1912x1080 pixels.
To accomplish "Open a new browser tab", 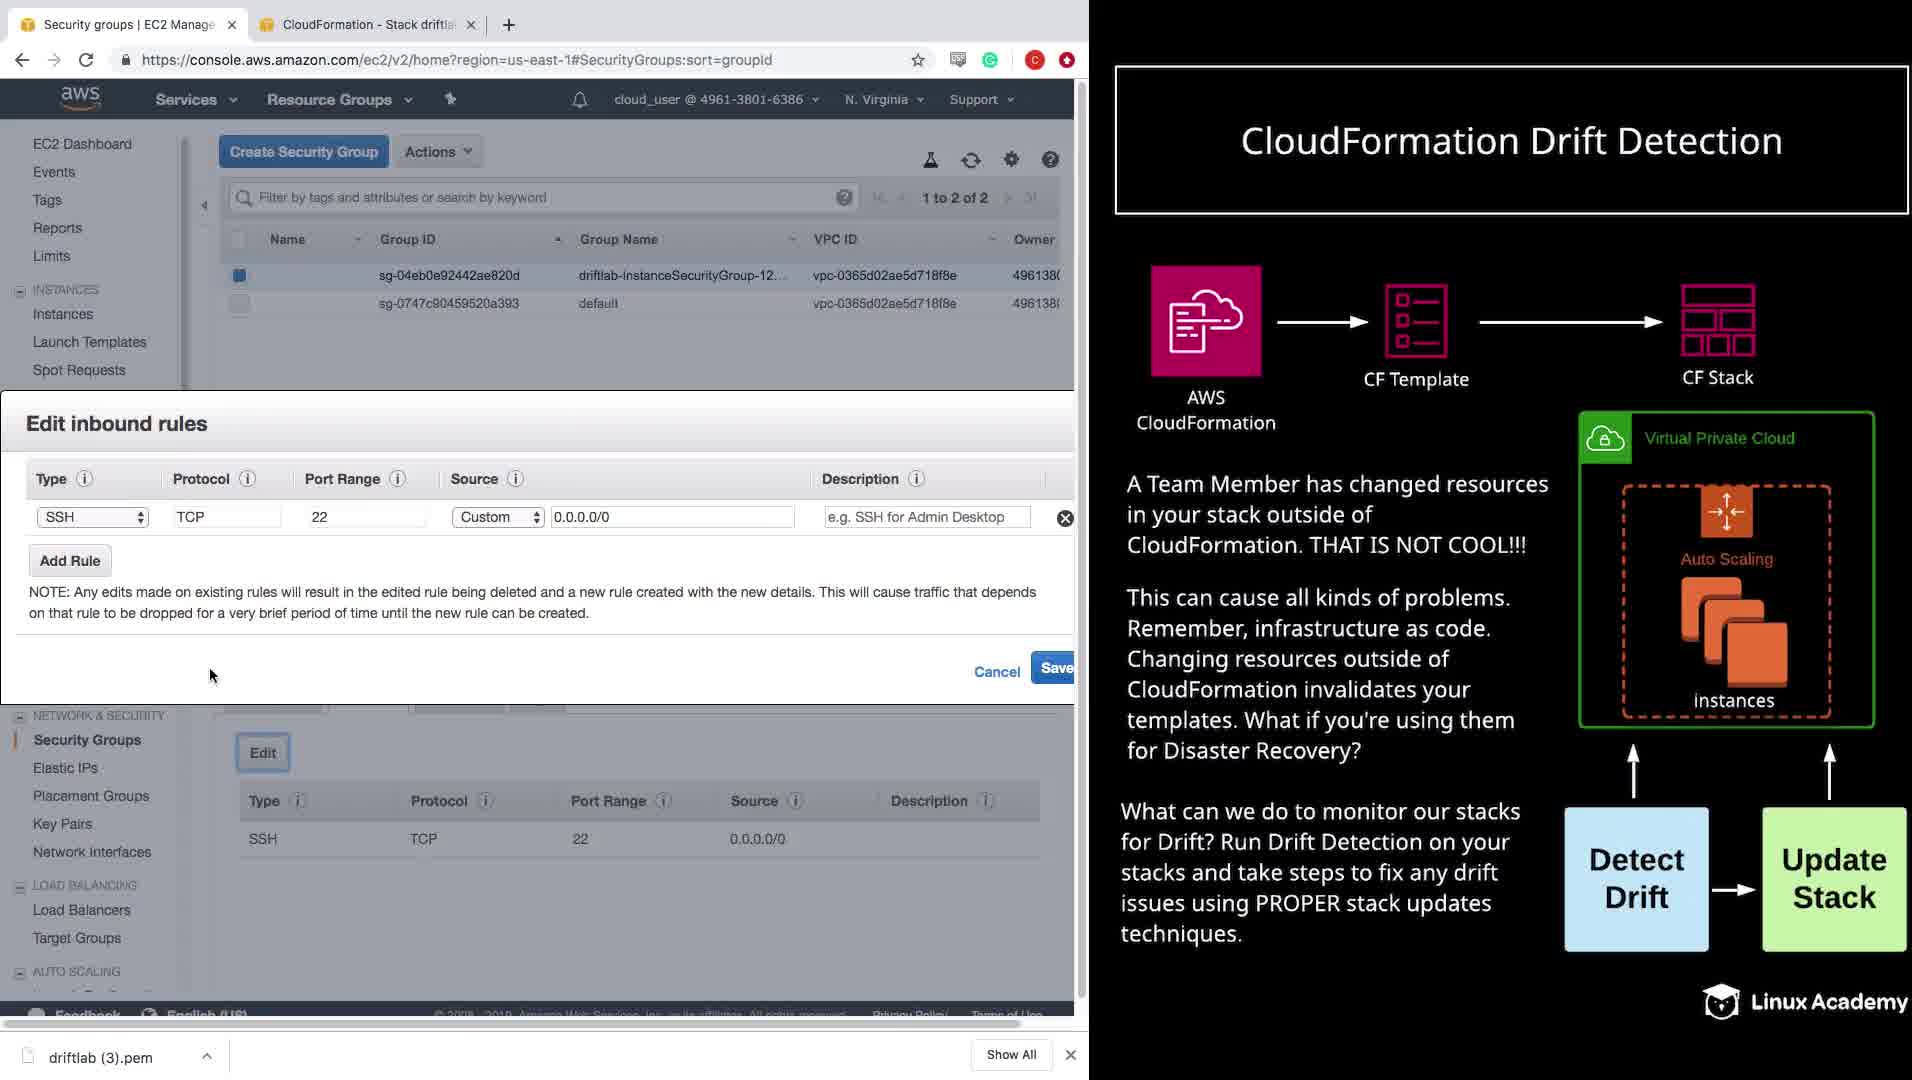I will click(x=508, y=25).
